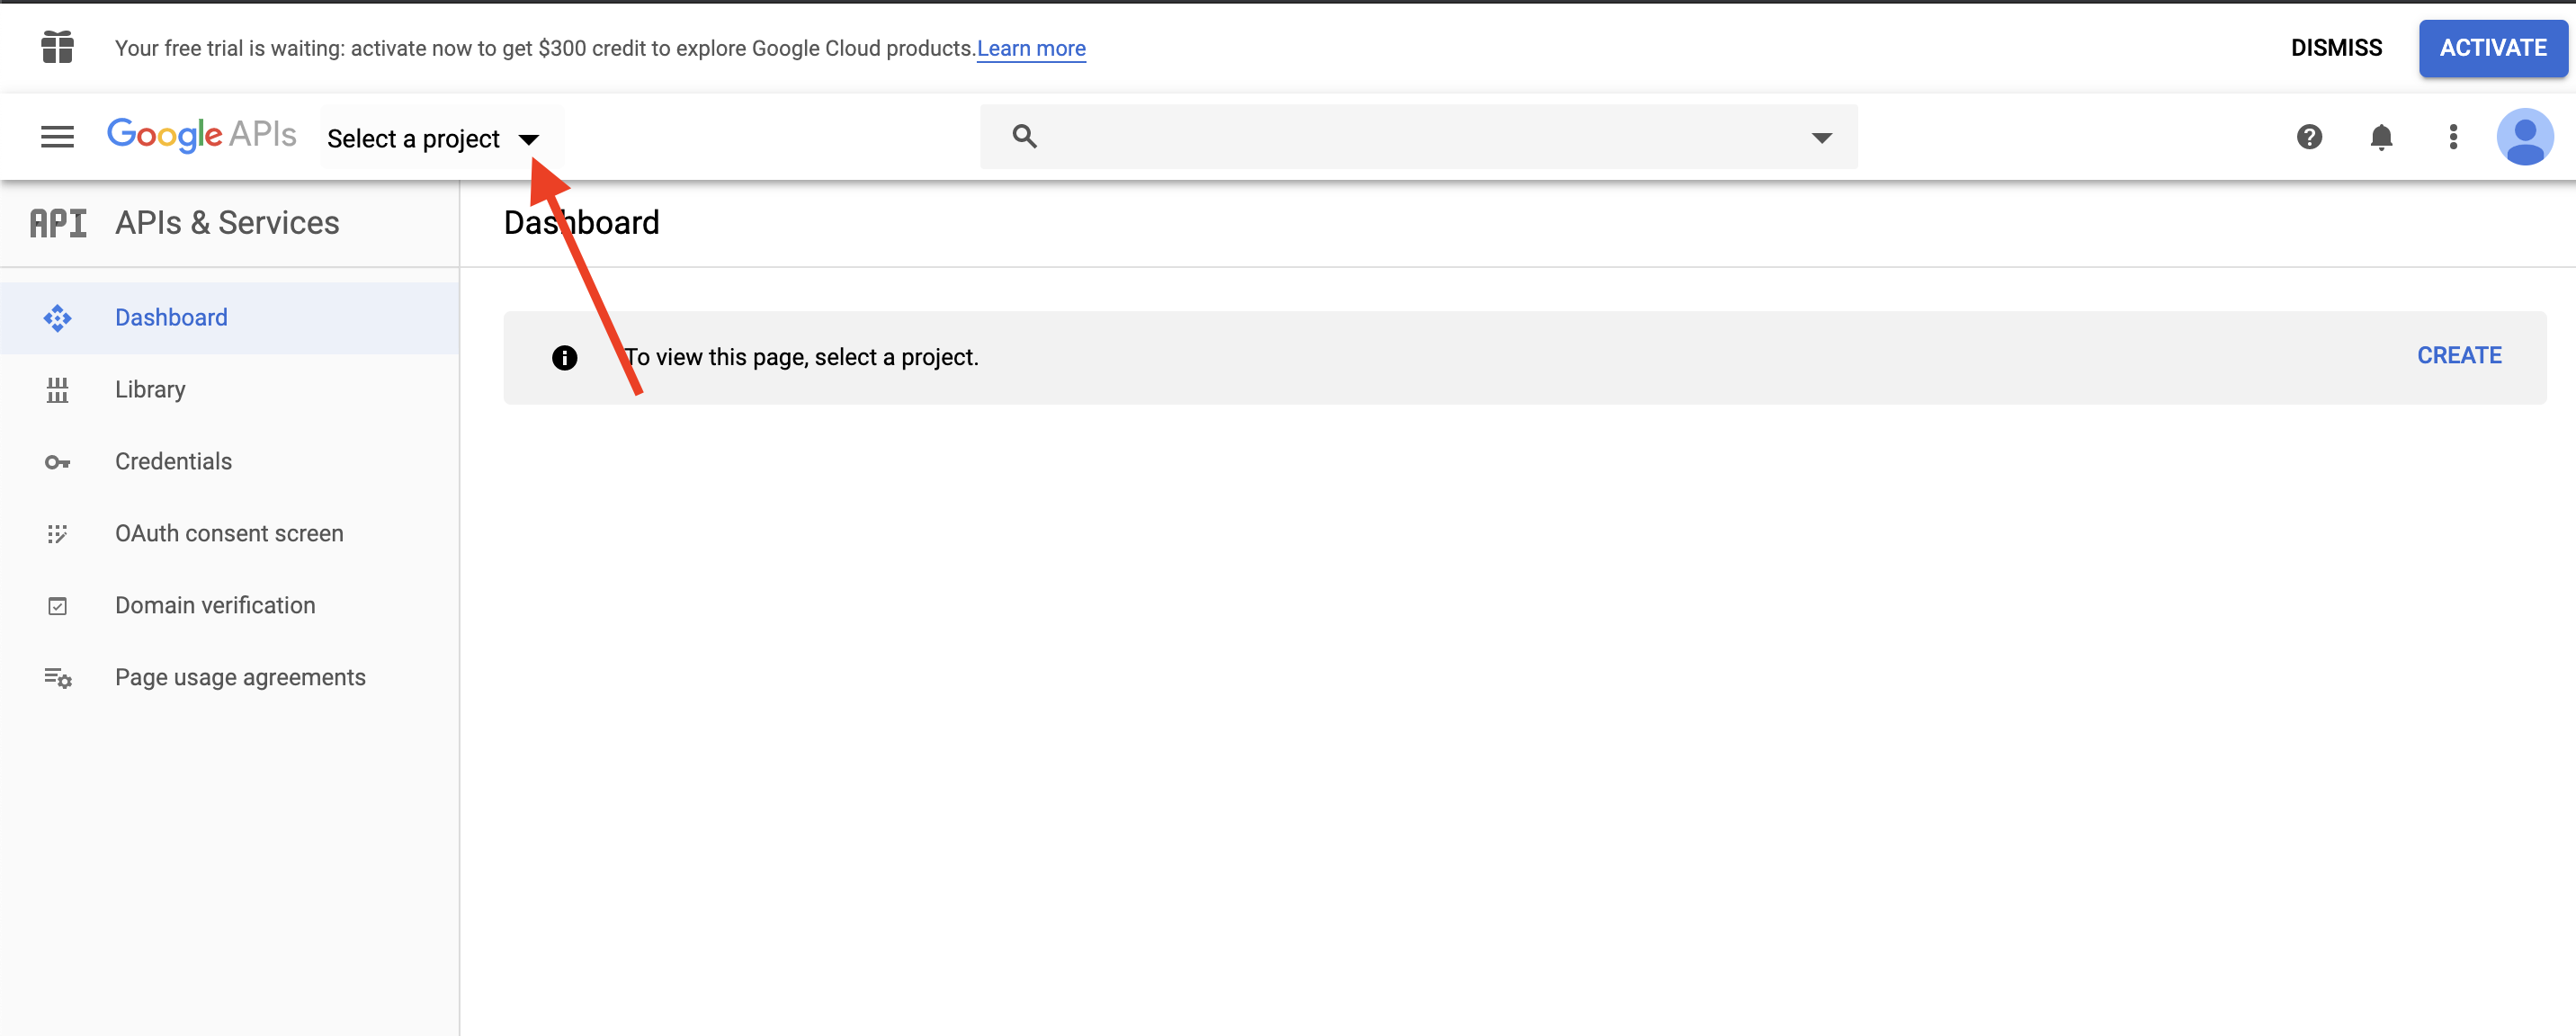Viewport: 2576px width, 1036px height.
Task: Click the CREATE project button
Action: (2458, 356)
